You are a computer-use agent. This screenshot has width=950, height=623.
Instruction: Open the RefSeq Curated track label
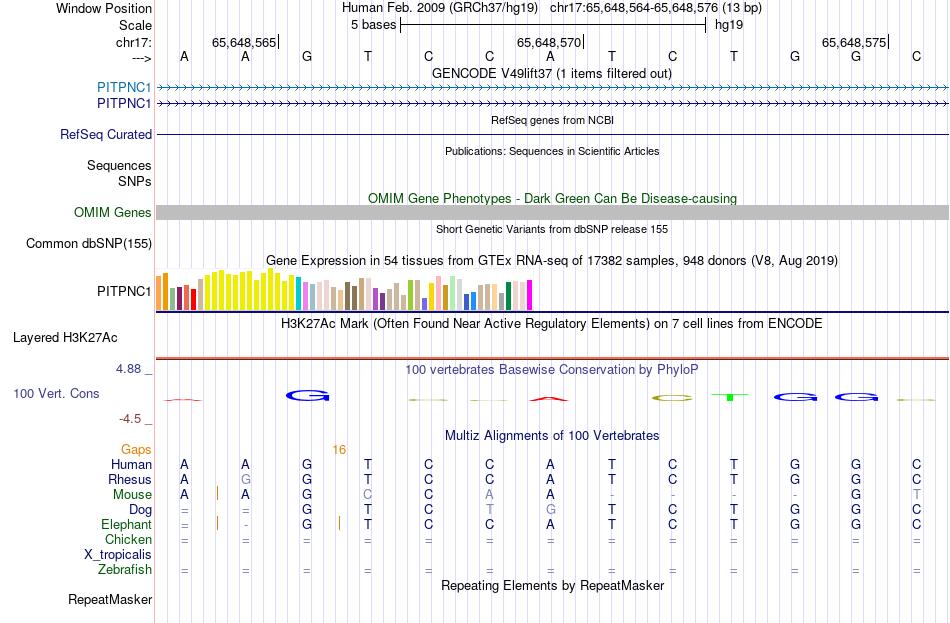(106, 135)
